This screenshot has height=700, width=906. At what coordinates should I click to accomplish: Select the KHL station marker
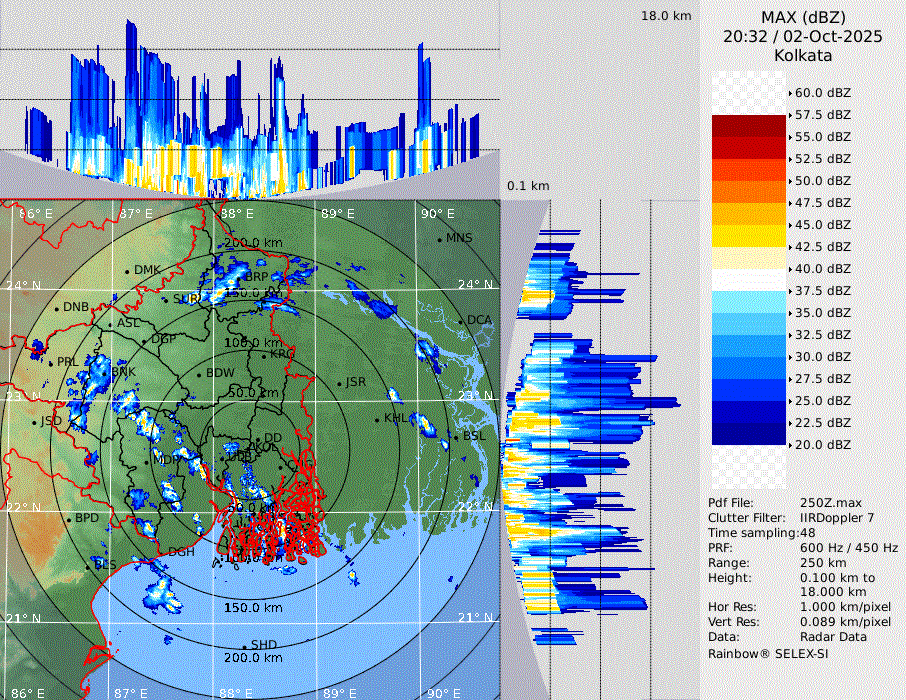[x=377, y=420]
